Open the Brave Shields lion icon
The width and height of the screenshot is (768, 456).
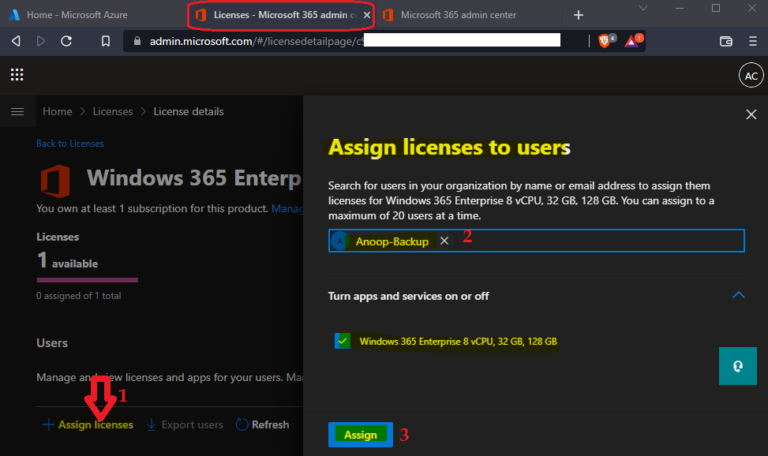[604, 41]
